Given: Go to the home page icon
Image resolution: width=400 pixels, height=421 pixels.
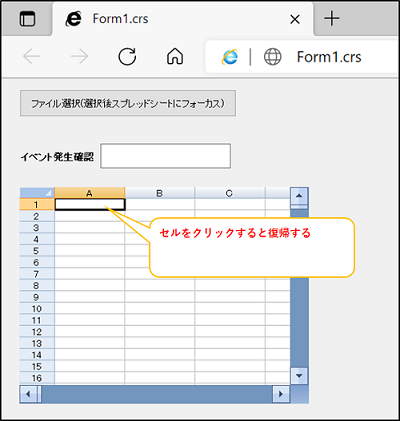Looking at the screenshot, I should tap(175, 56).
